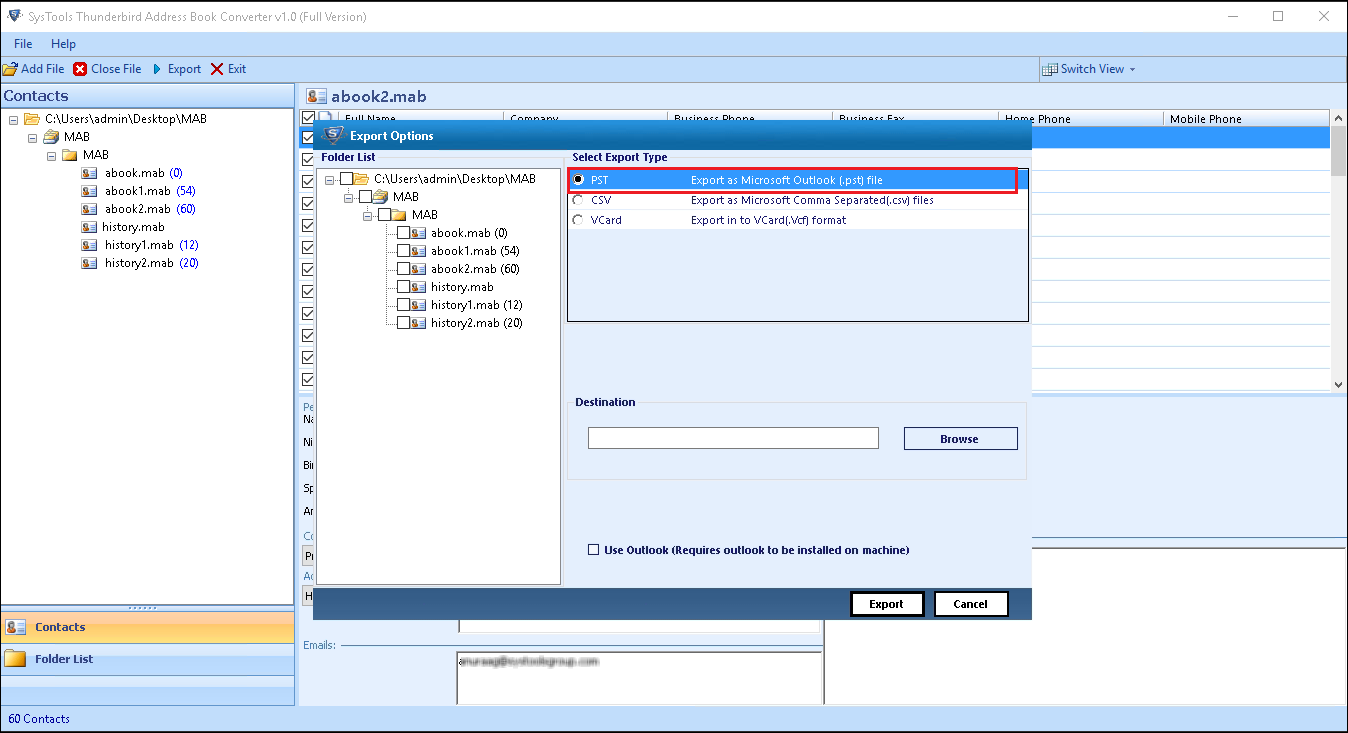
Task: Click abook.mab (0) icon in Folder List
Action: [x=419, y=233]
